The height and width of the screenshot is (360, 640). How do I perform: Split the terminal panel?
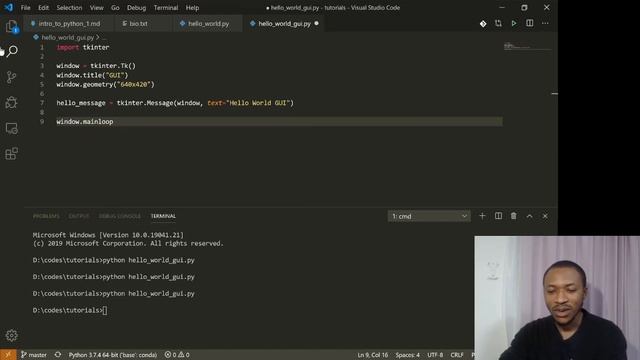(x=498, y=216)
